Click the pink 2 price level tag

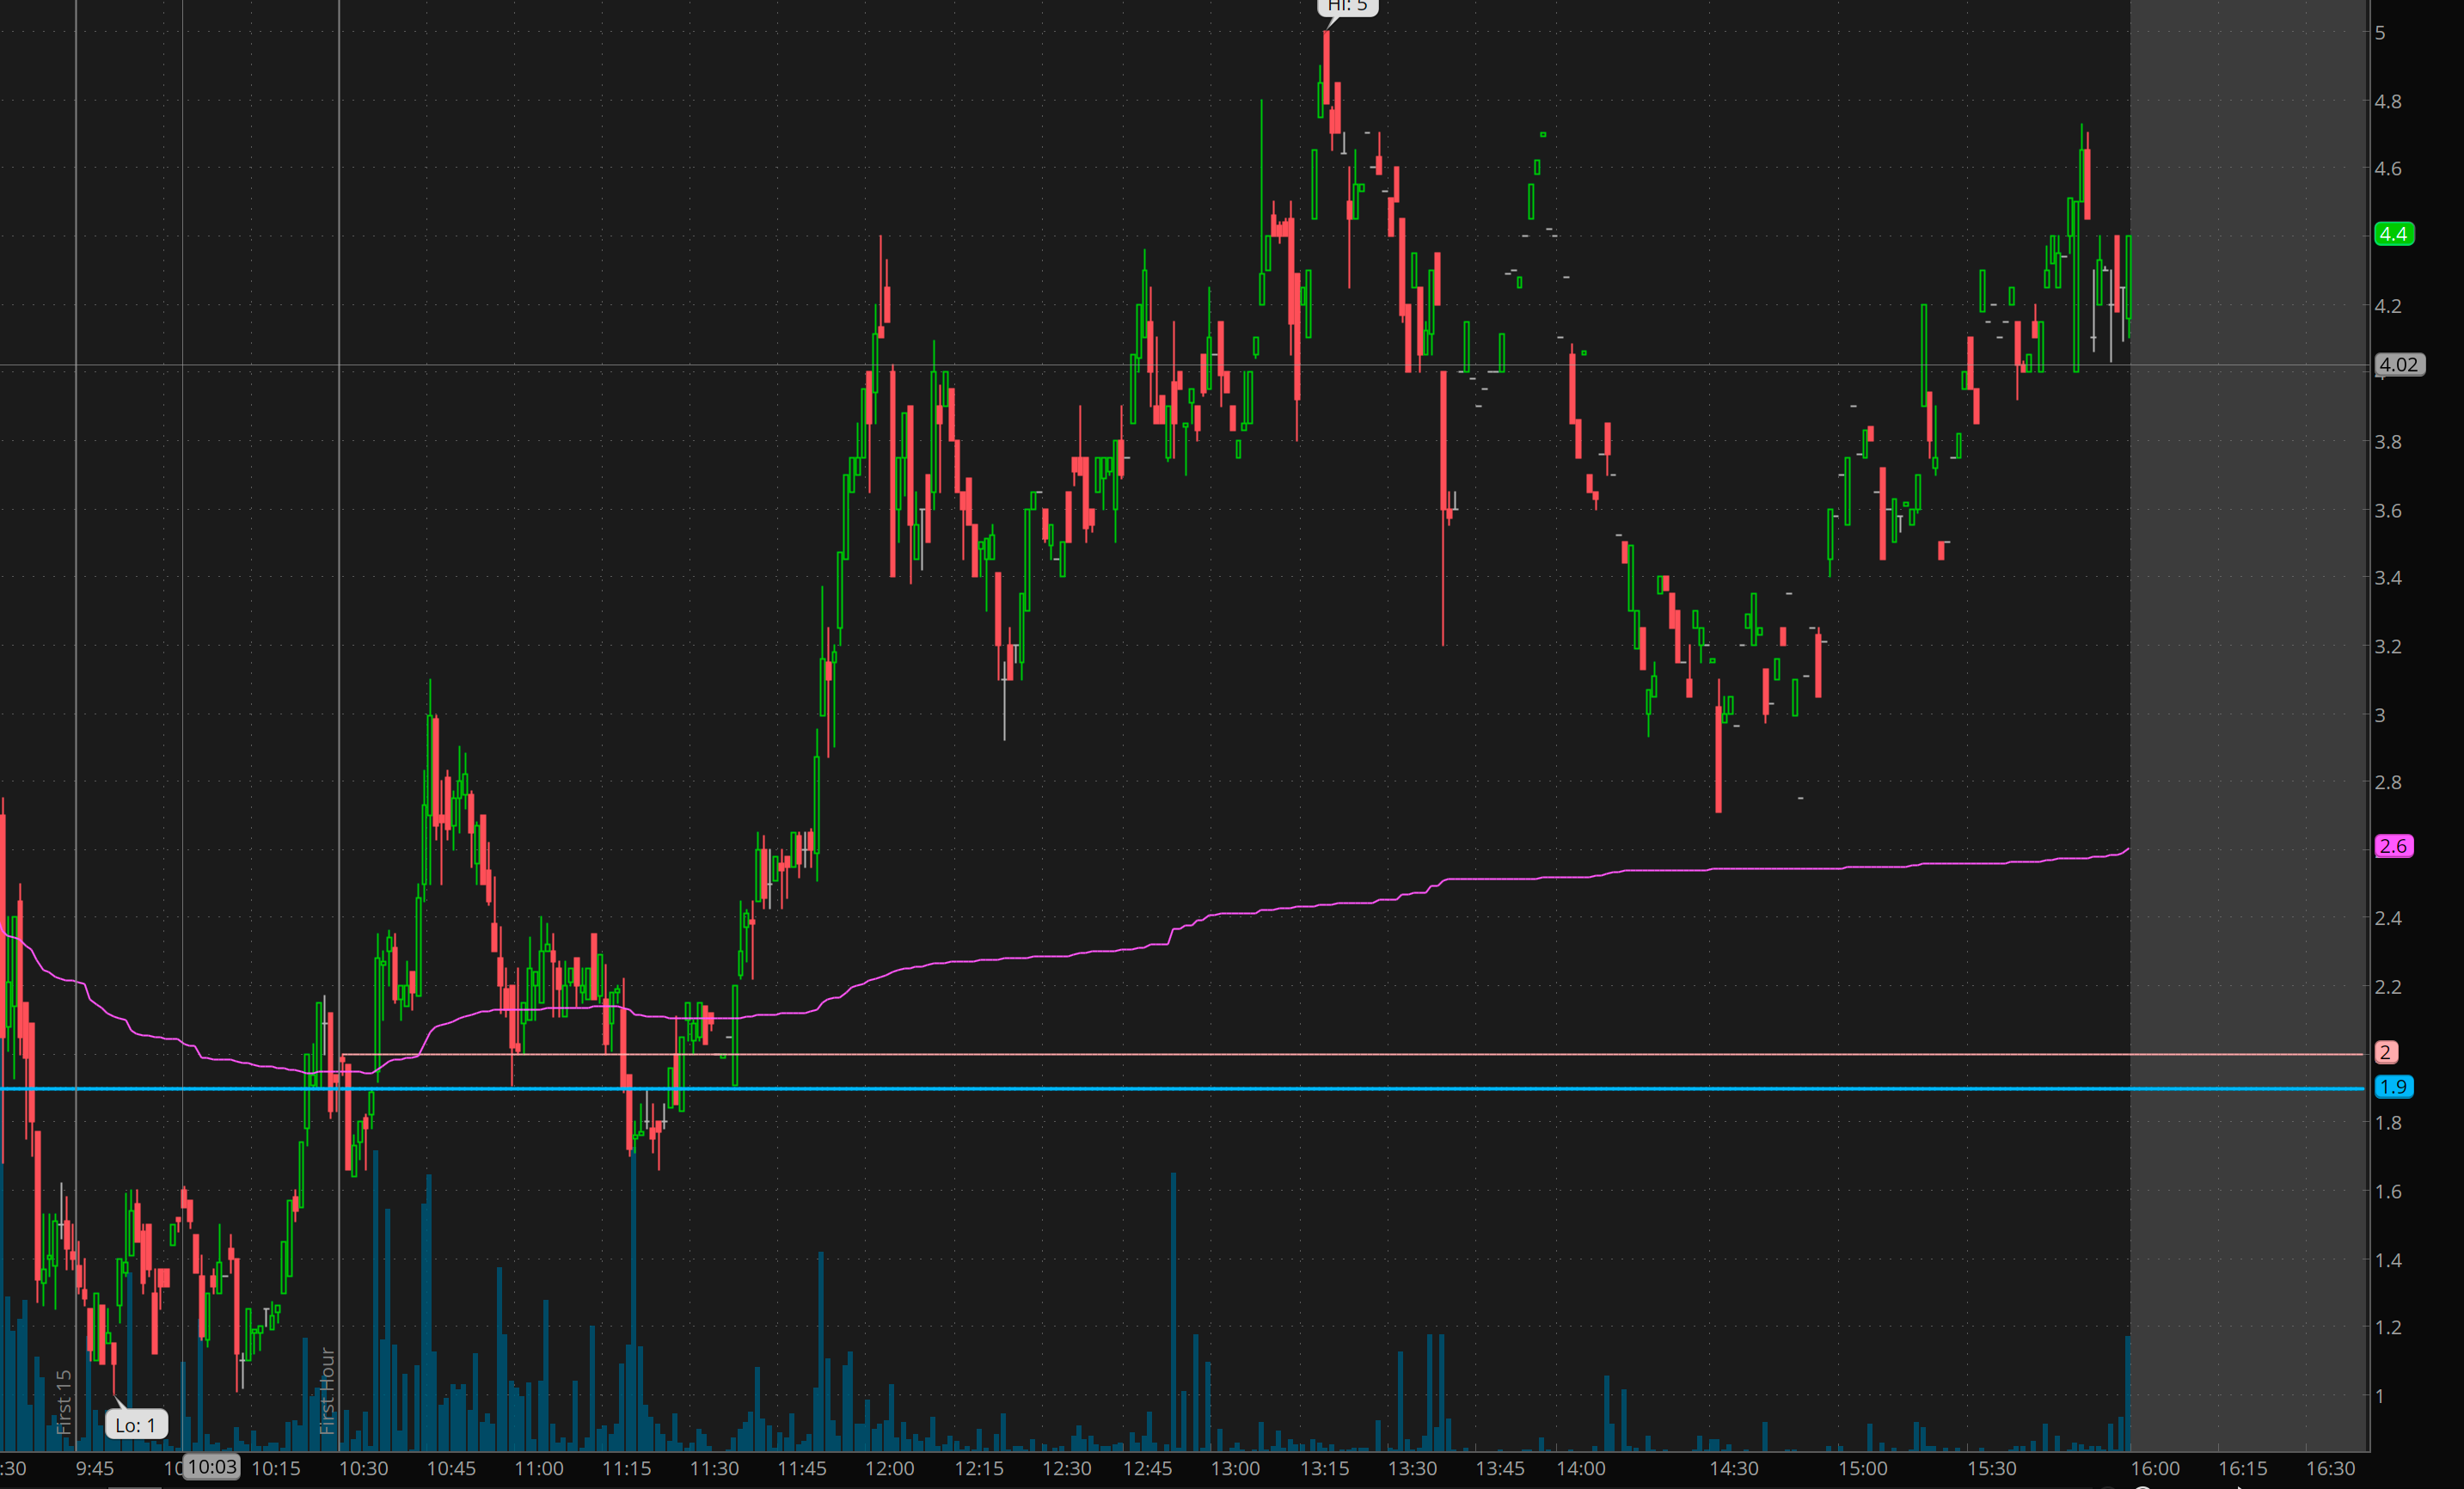click(2385, 1052)
